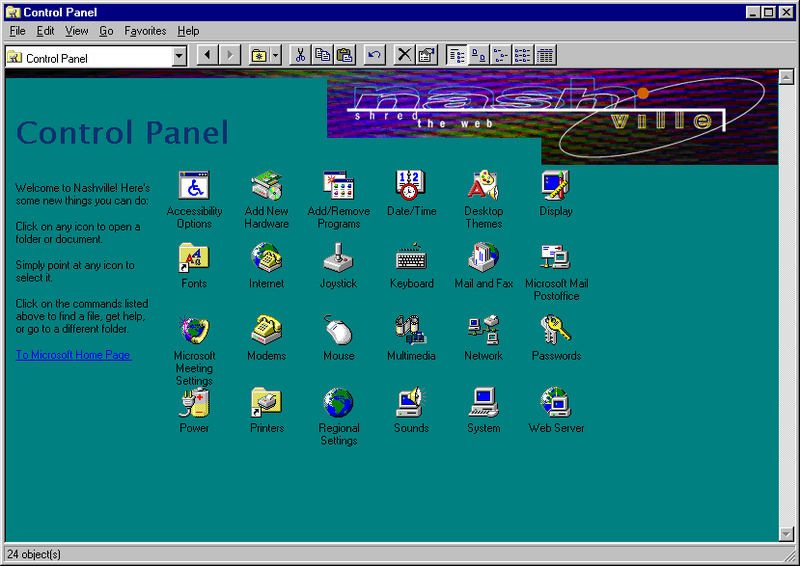Expand the Favorites button dropdown arrow
This screenshot has height=566, width=800.
click(276, 55)
